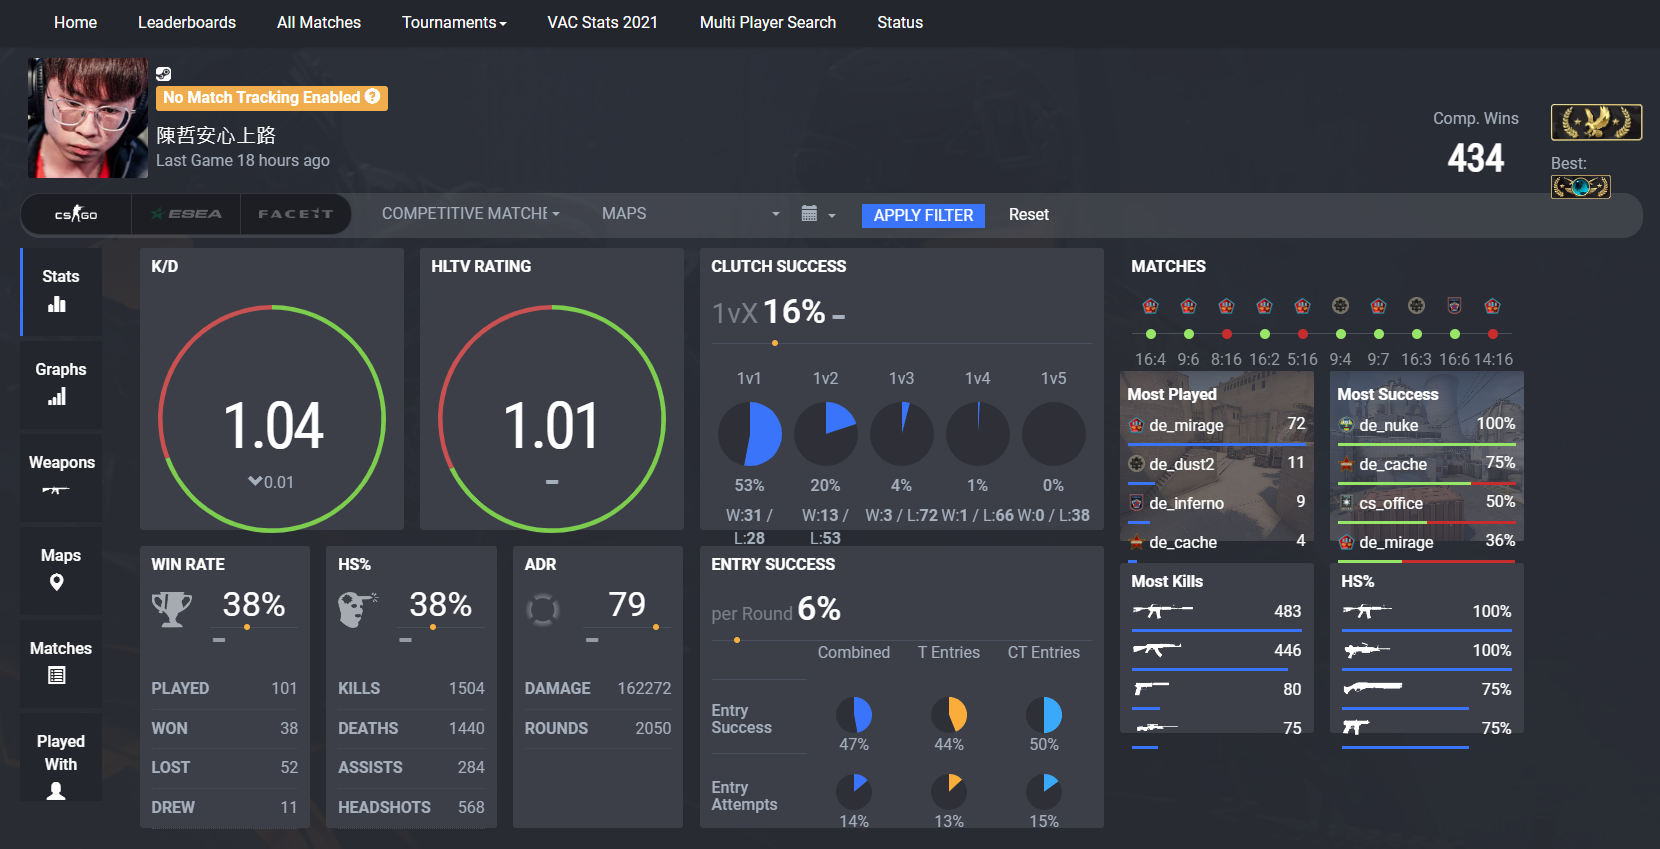Viewport: 1660px width, 849px height.
Task: Toggle the FACEIT source filter
Action: tap(295, 214)
